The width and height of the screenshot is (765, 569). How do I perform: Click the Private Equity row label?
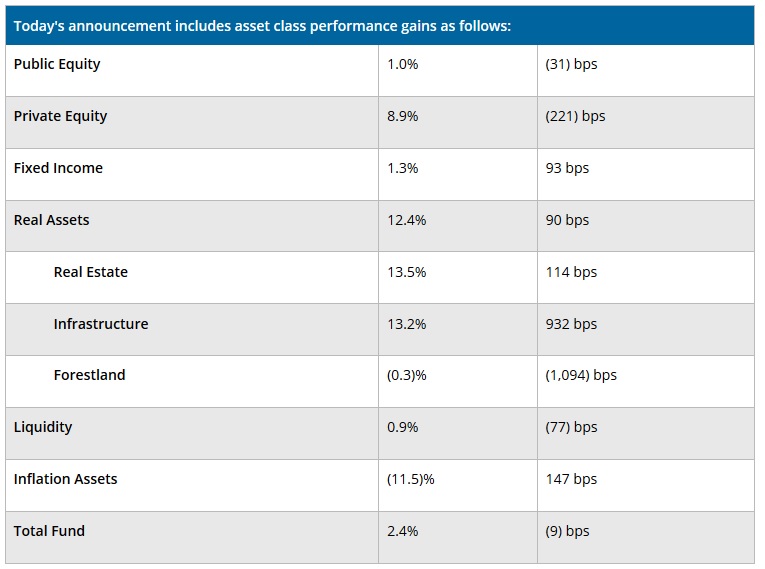[x=60, y=116]
